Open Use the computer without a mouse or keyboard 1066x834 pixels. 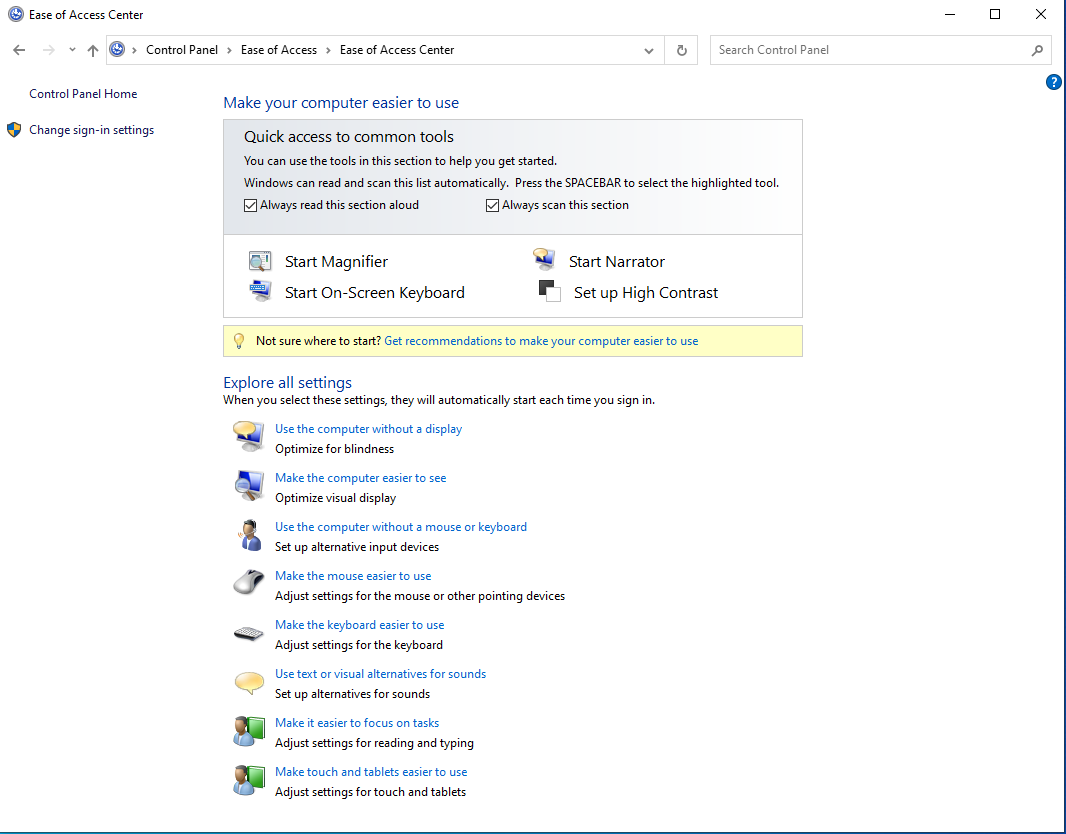(401, 527)
